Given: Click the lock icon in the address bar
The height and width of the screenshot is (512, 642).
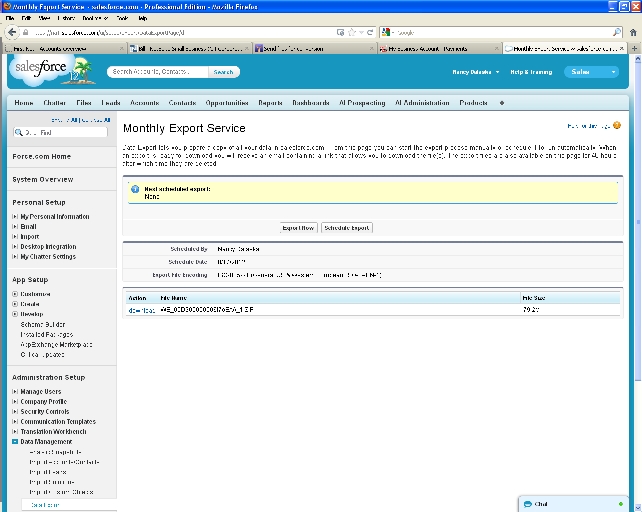Looking at the screenshot, I should (25, 32).
